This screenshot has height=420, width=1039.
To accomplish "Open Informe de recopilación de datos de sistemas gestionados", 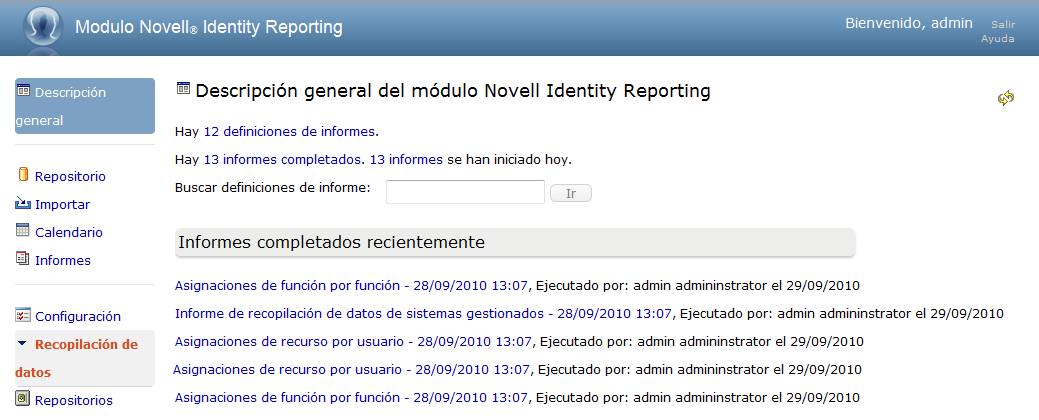I will coord(423,313).
